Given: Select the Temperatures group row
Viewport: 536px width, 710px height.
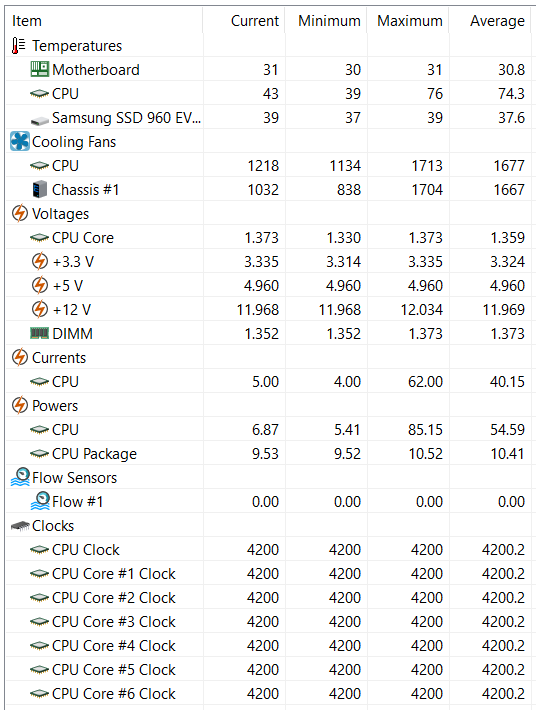Looking at the screenshot, I should point(268,46).
